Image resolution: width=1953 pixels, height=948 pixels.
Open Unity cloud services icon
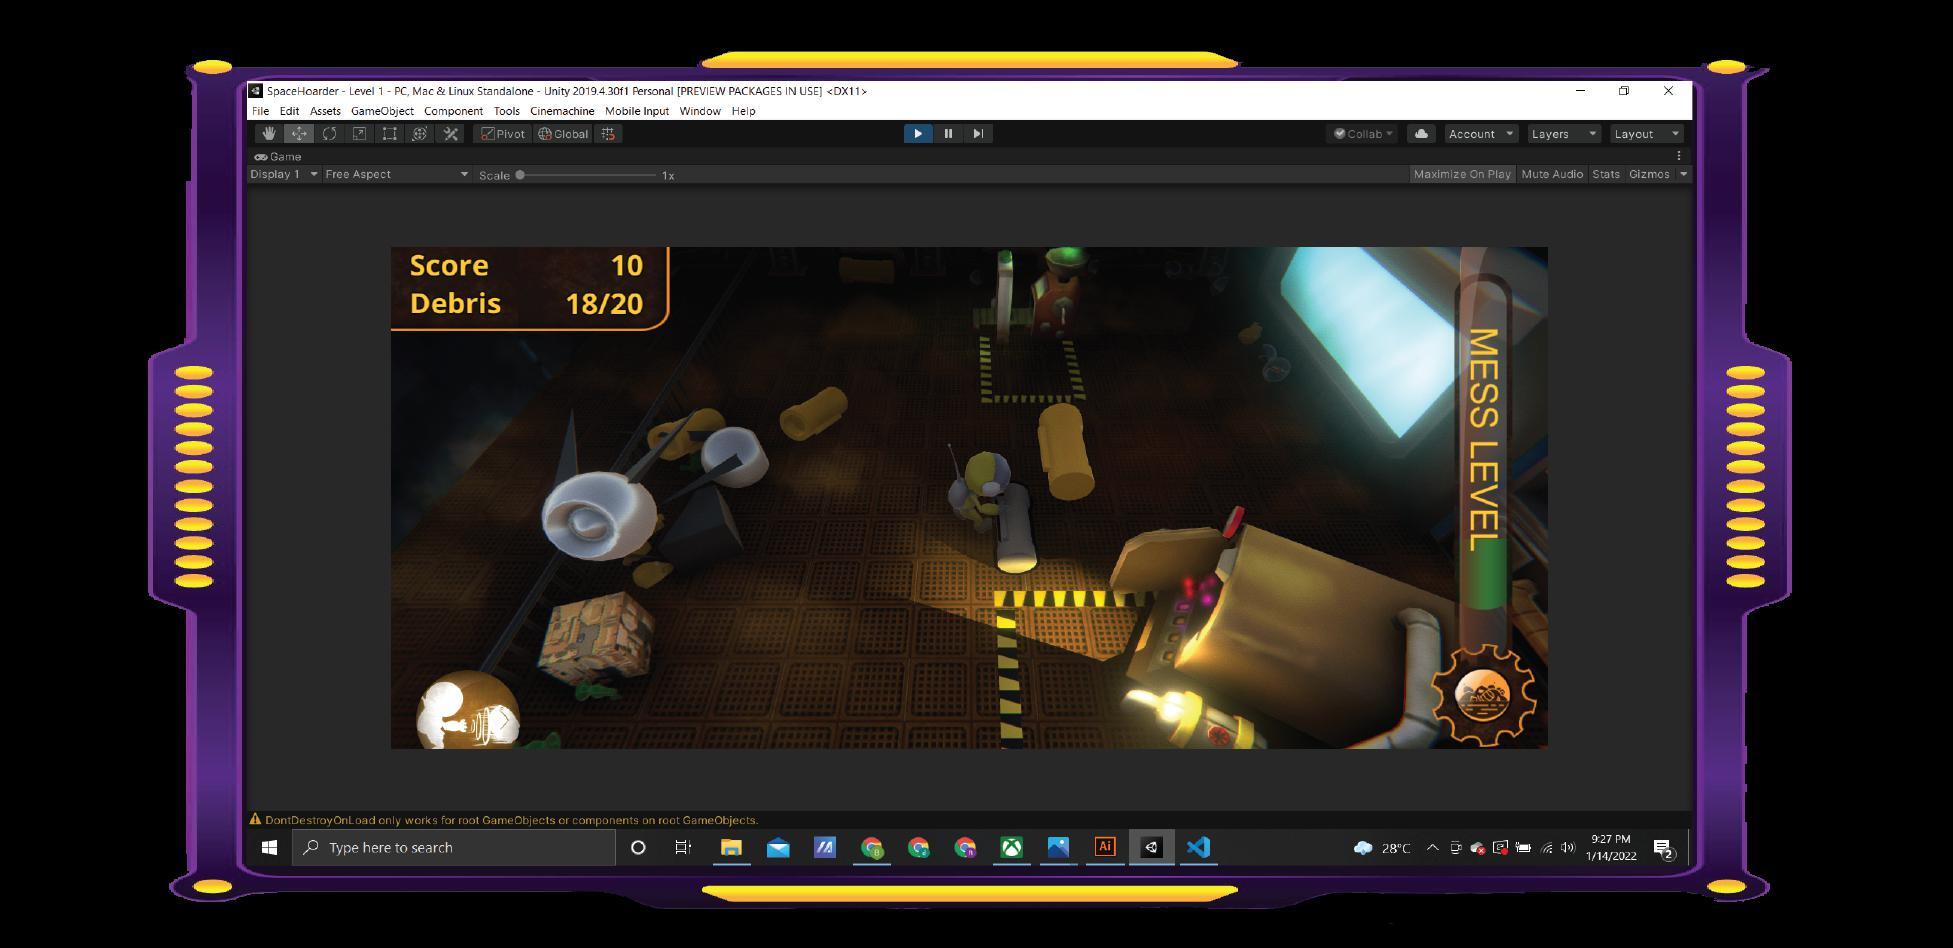1420,134
